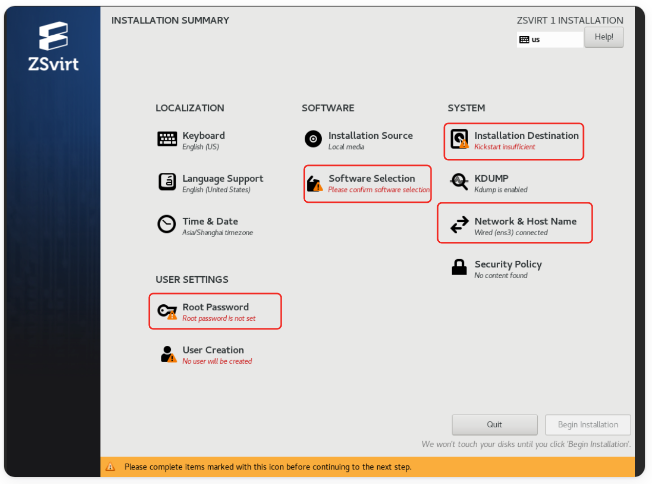Click the Begin Installation button
This screenshot has width=652, height=484.
tap(588, 425)
